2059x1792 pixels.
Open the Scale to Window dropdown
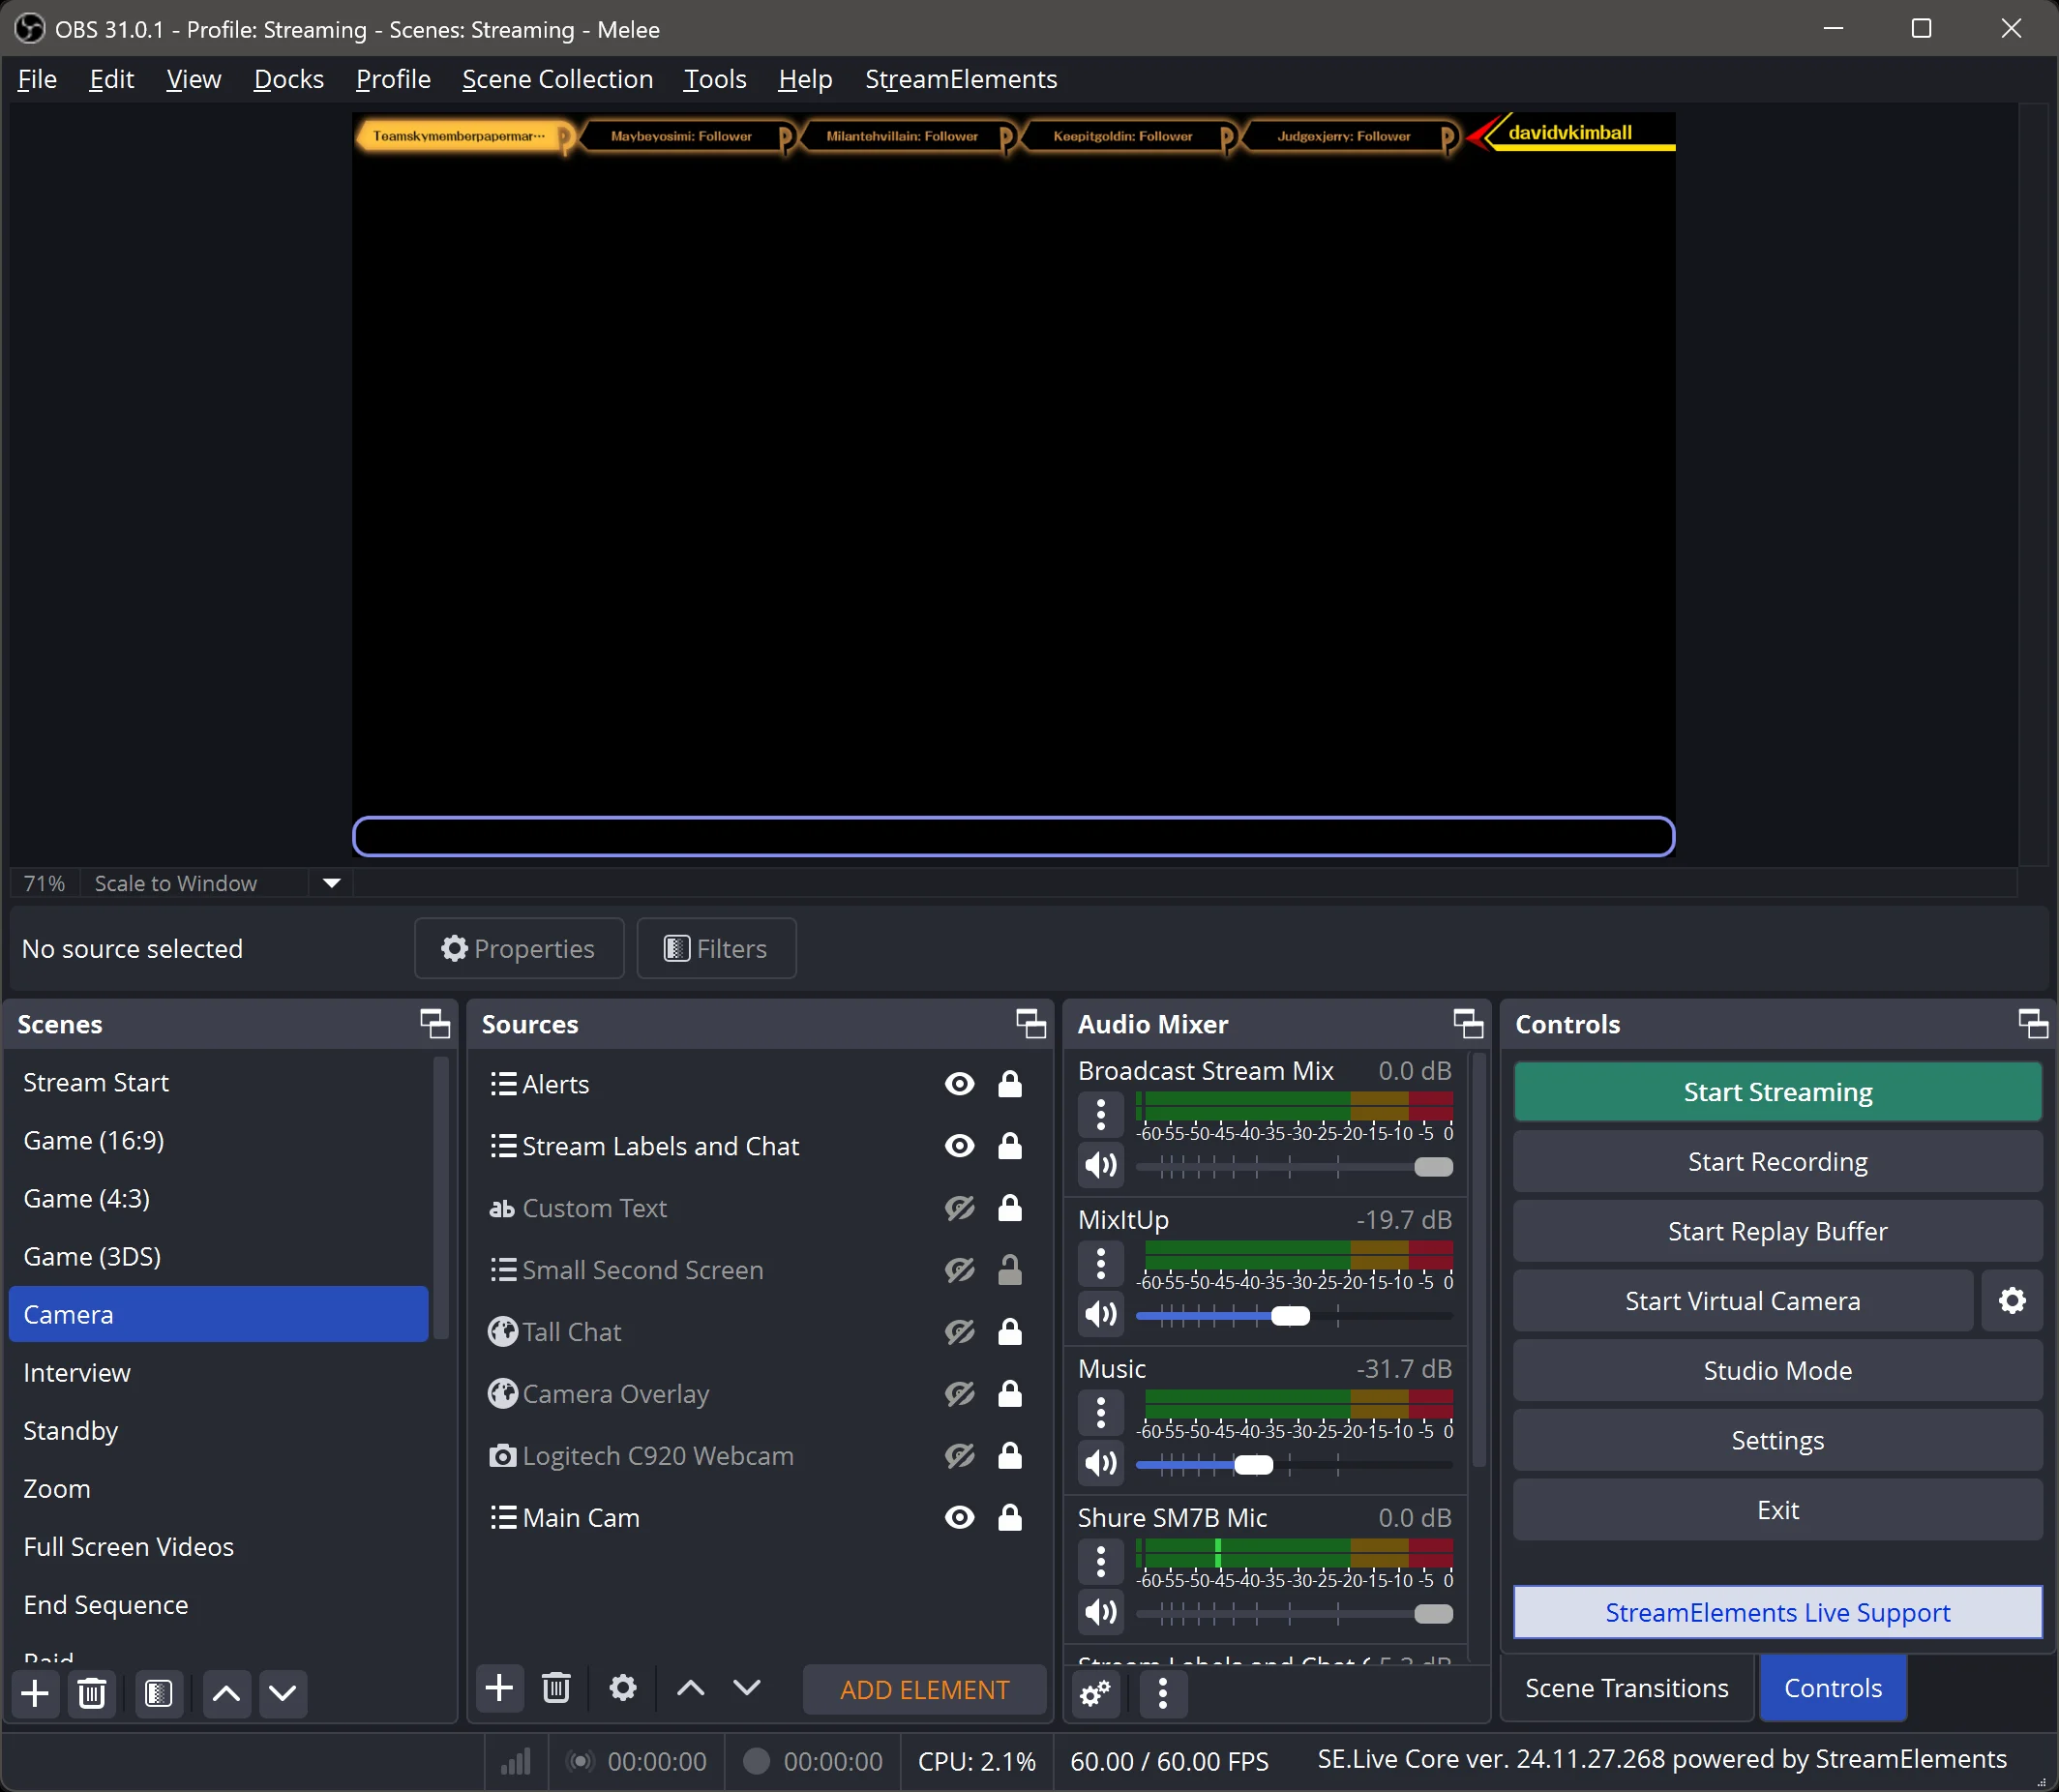pyautogui.click(x=330, y=883)
